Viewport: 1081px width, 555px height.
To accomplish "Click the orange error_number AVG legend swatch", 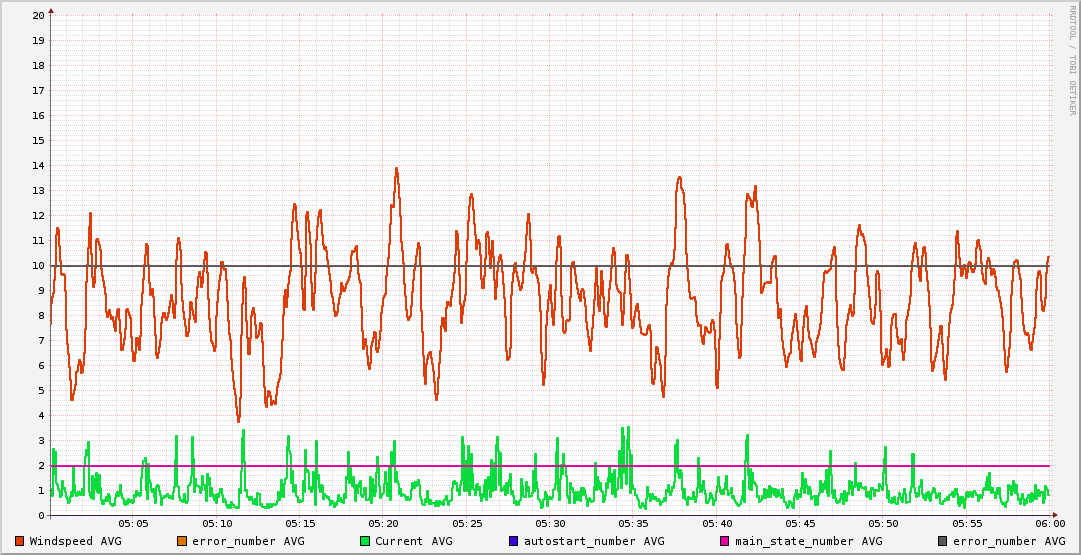I will click(x=182, y=541).
